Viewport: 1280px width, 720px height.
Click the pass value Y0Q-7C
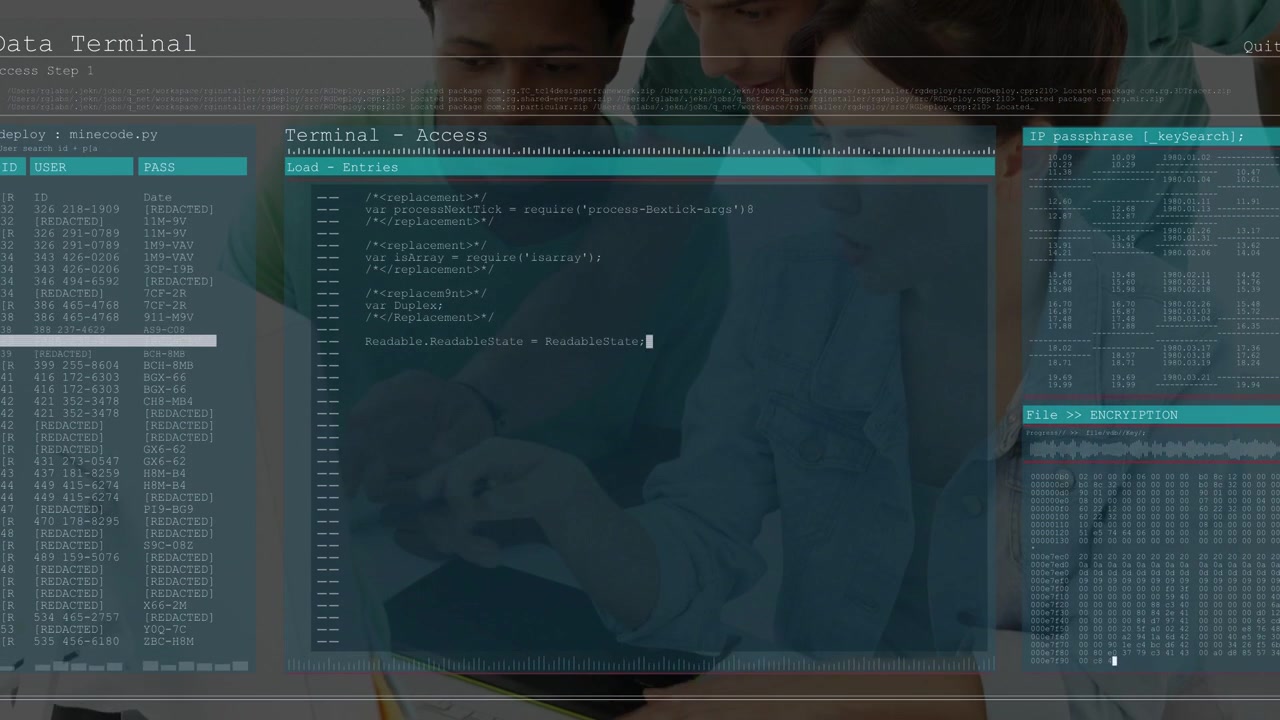(165, 629)
